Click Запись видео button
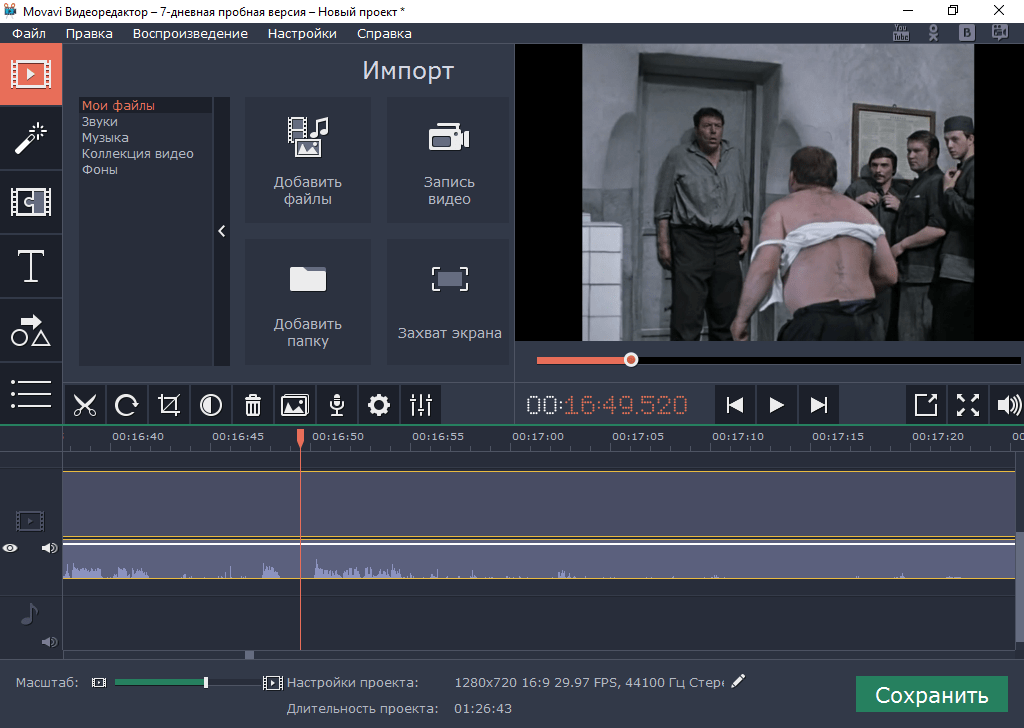The width and height of the screenshot is (1024, 728). coord(449,160)
